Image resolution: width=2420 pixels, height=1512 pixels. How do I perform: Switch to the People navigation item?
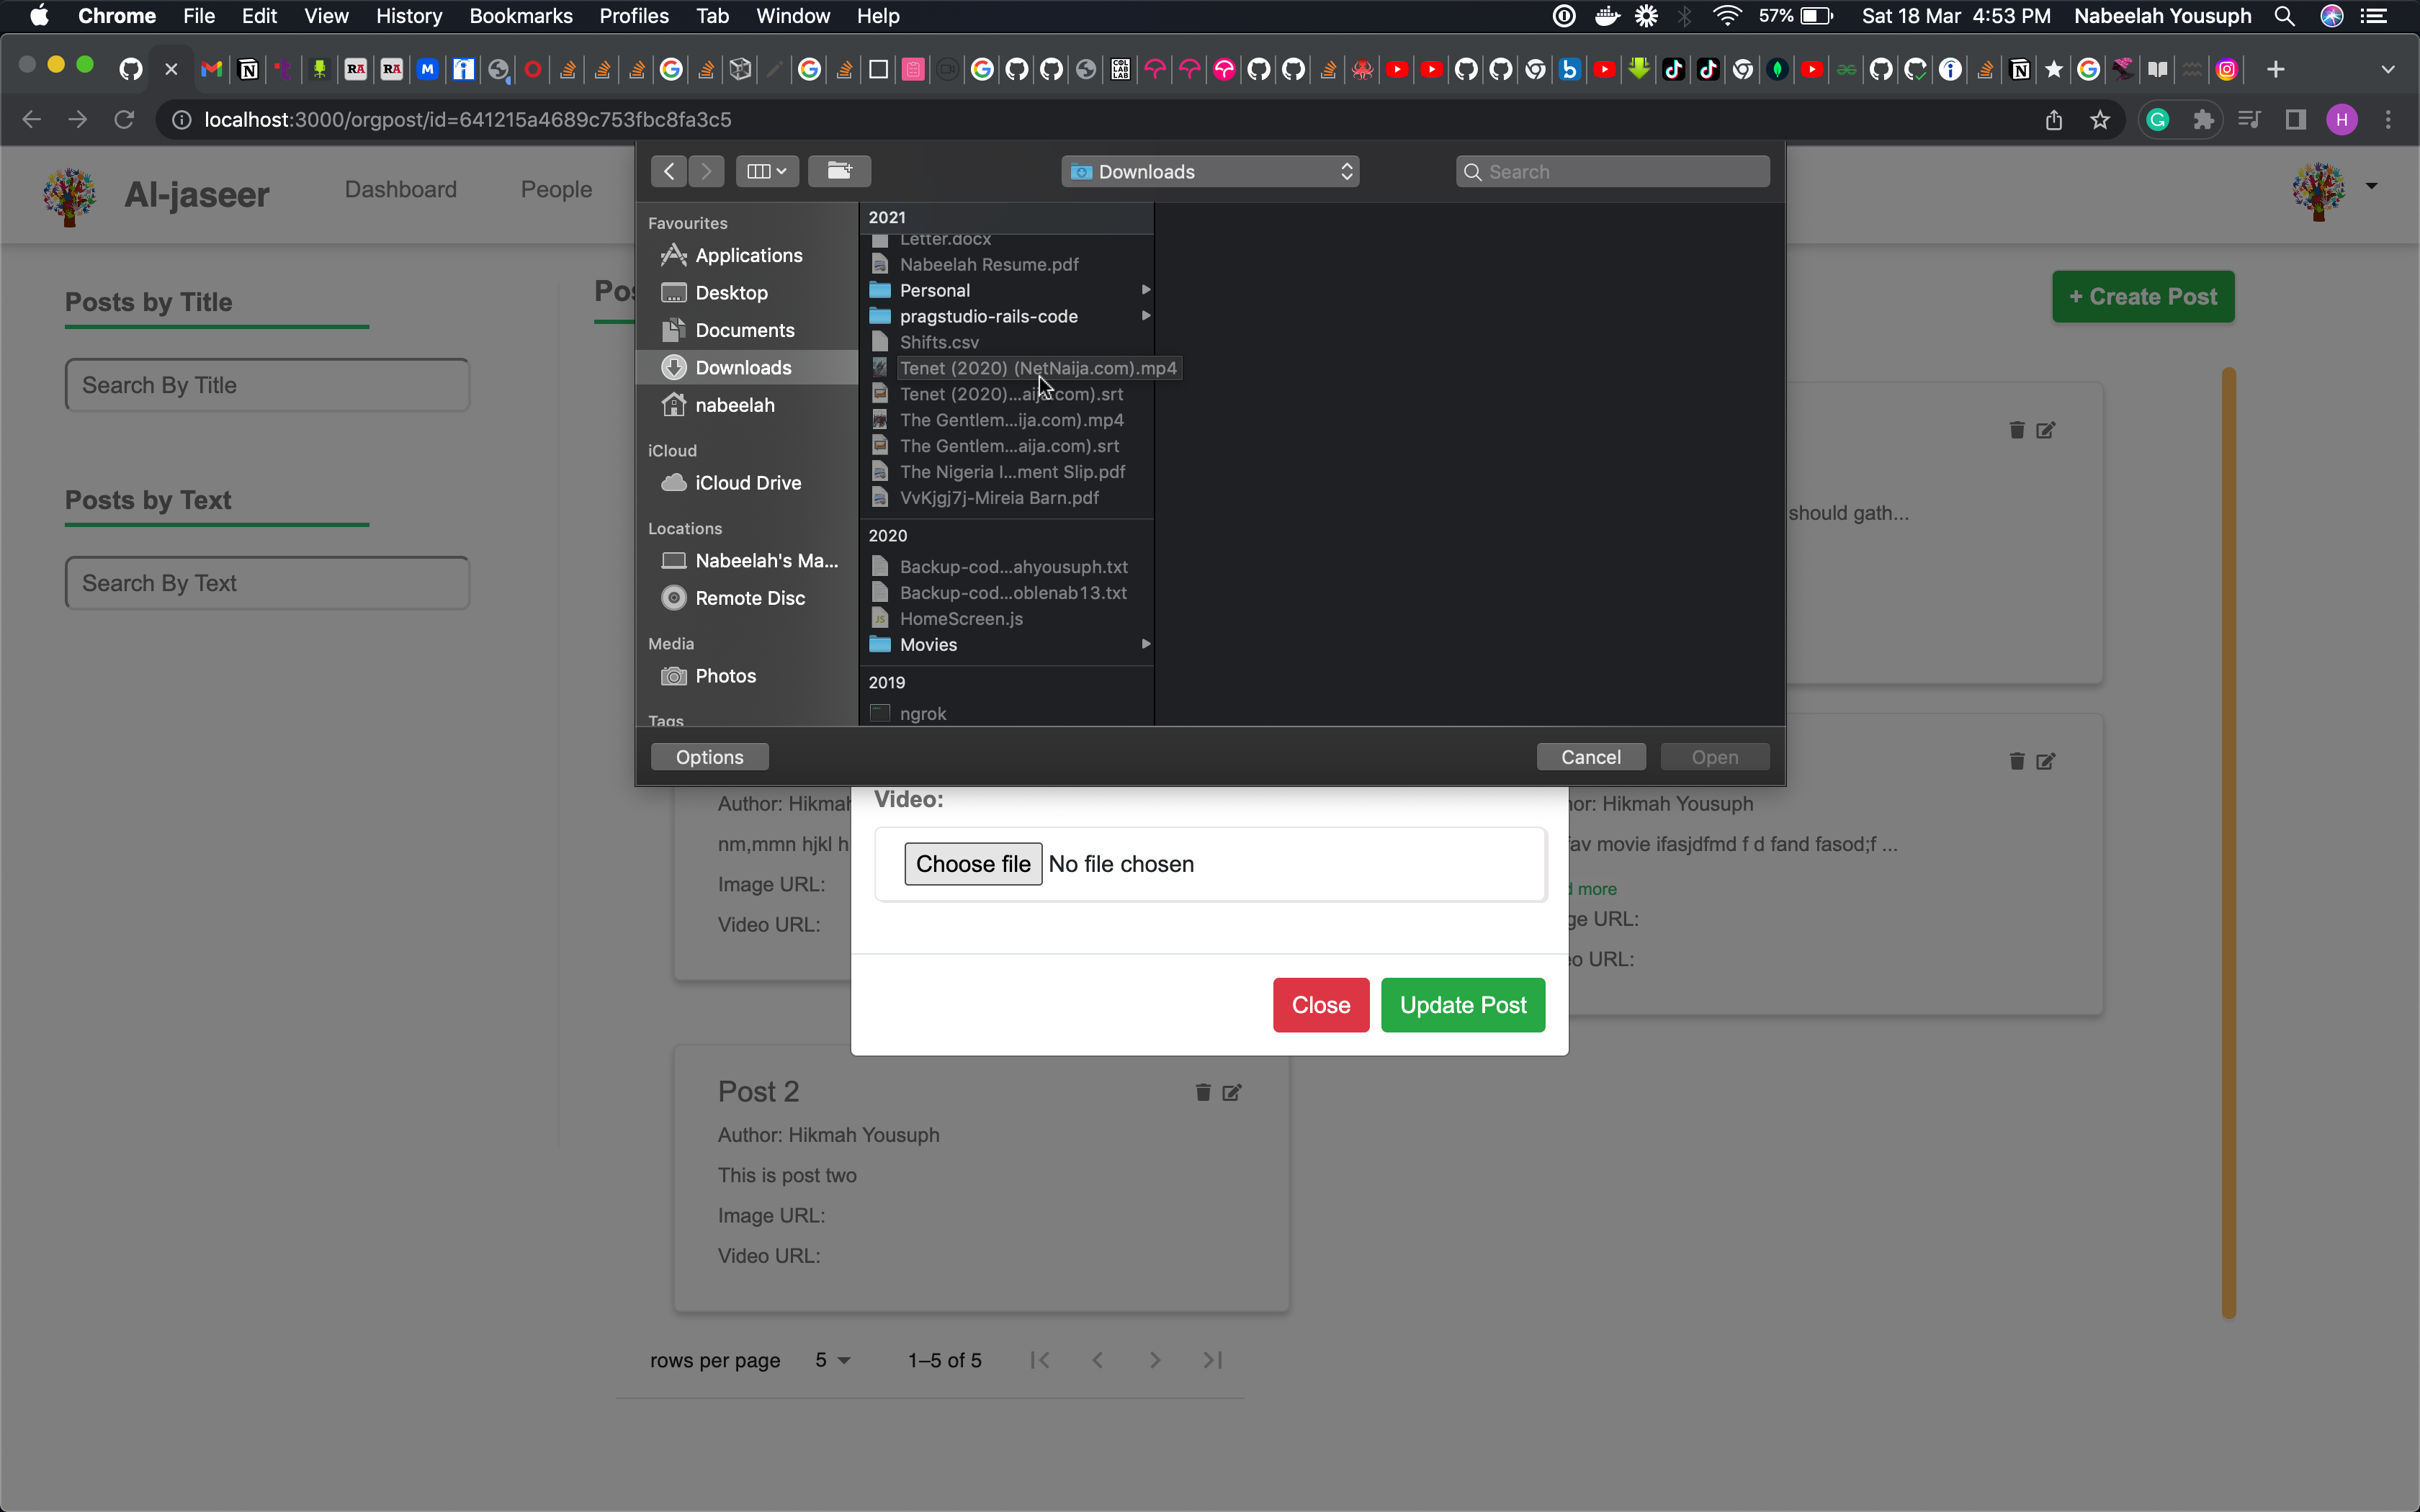click(x=556, y=188)
